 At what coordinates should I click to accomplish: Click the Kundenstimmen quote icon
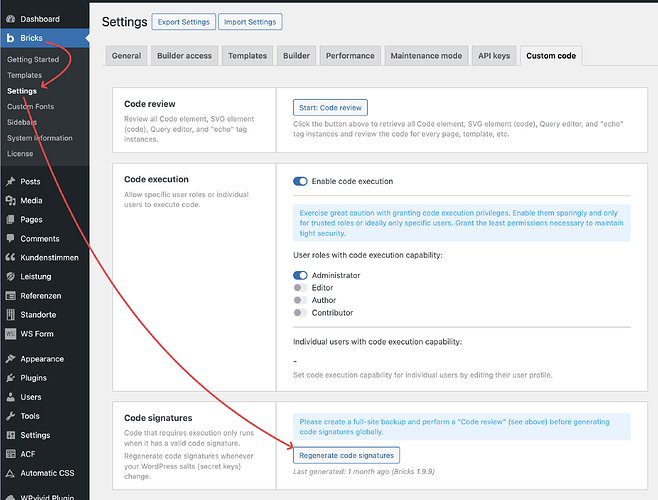click(10, 257)
